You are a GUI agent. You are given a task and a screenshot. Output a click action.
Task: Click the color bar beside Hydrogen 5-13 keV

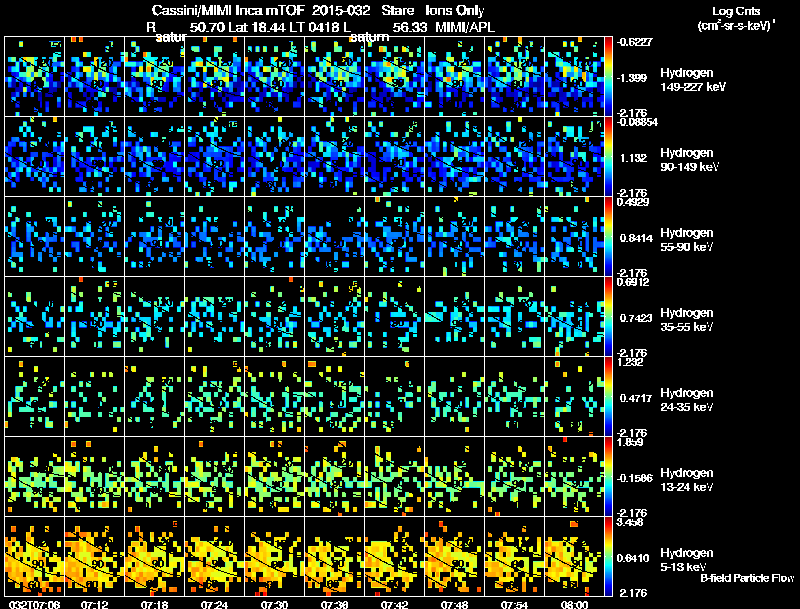(608, 557)
